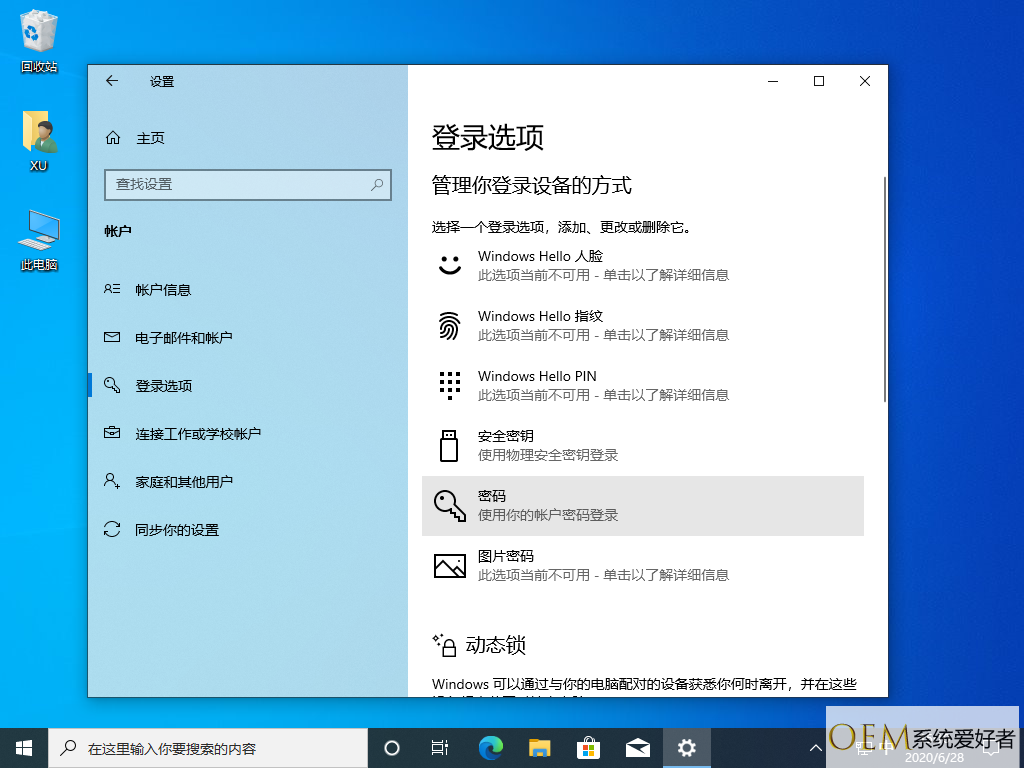Expand 图片密码 option
1024x768 pixels.
[643, 566]
